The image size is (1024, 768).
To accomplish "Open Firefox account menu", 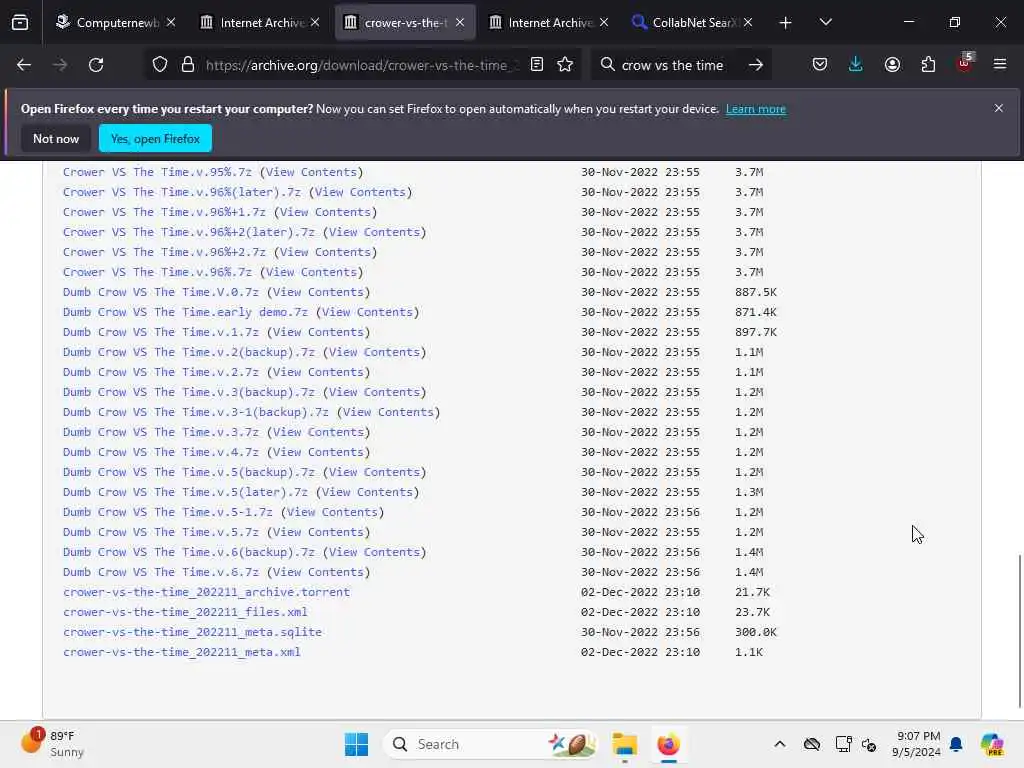I will (x=892, y=65).
